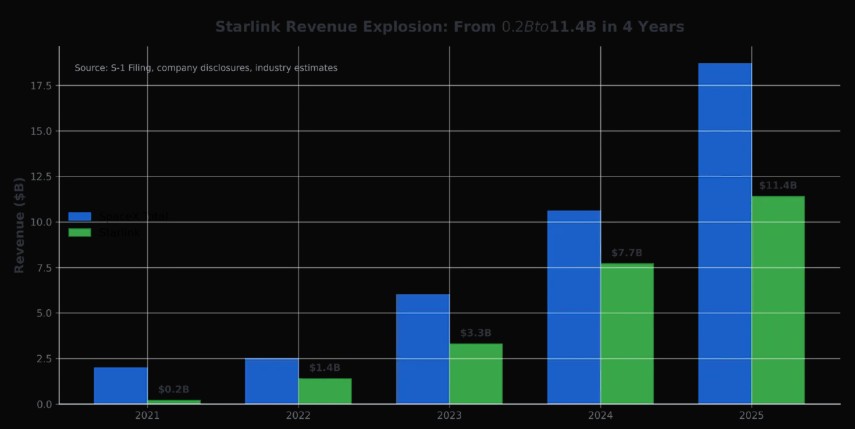Select the 2021 blue bar
The height and width of the screenshot is (429, 855).
pyautogui.click(x=121, y=385)
